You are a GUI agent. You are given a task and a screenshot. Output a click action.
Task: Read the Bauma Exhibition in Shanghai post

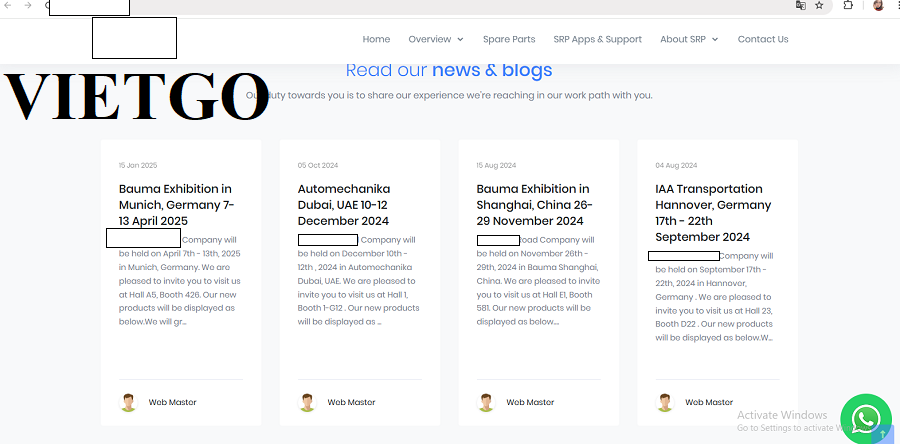[x=533, y=204]
